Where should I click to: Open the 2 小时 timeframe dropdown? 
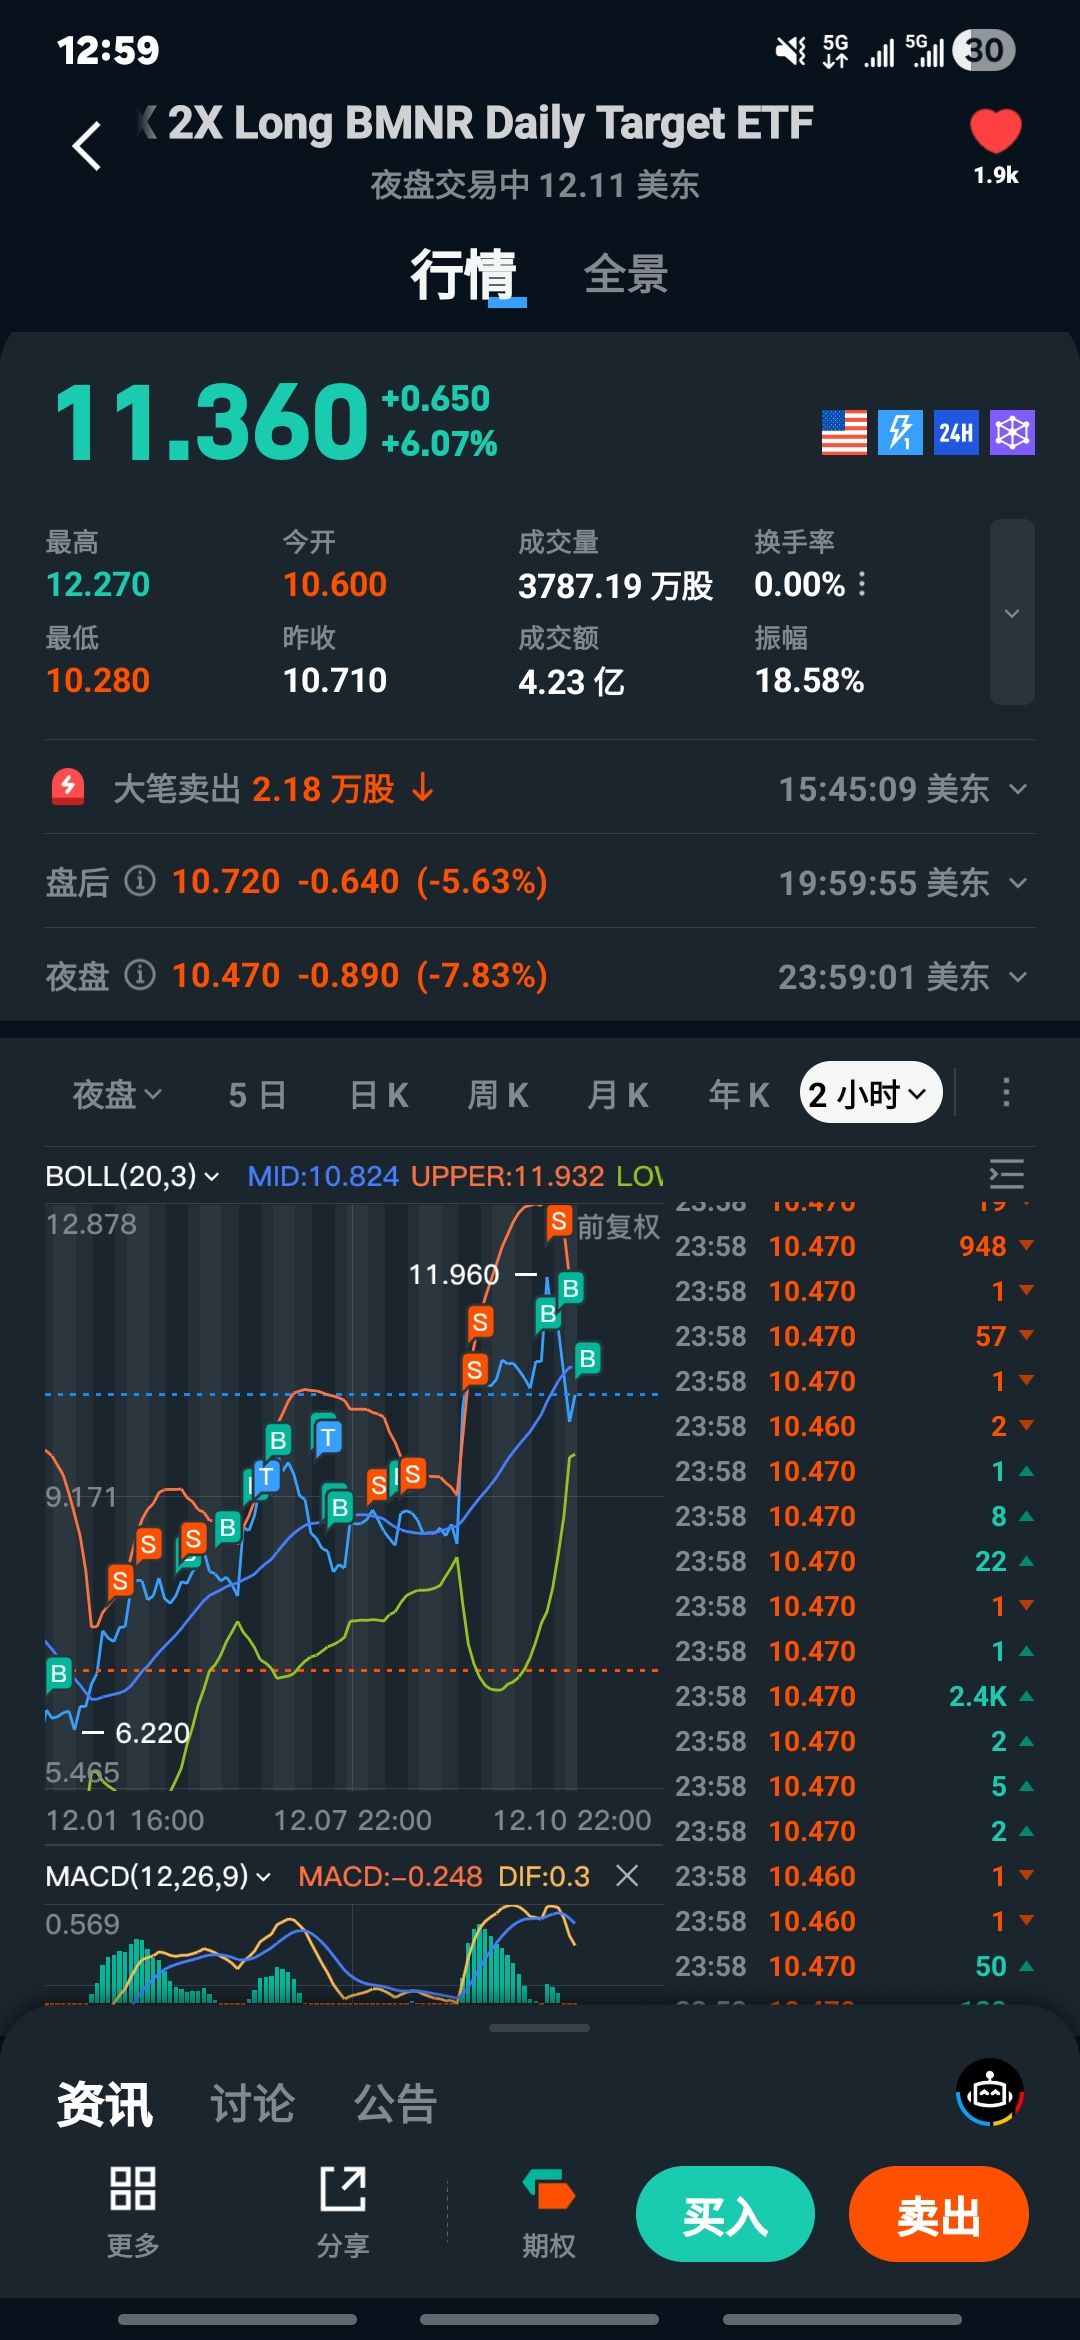point(871,1093)
